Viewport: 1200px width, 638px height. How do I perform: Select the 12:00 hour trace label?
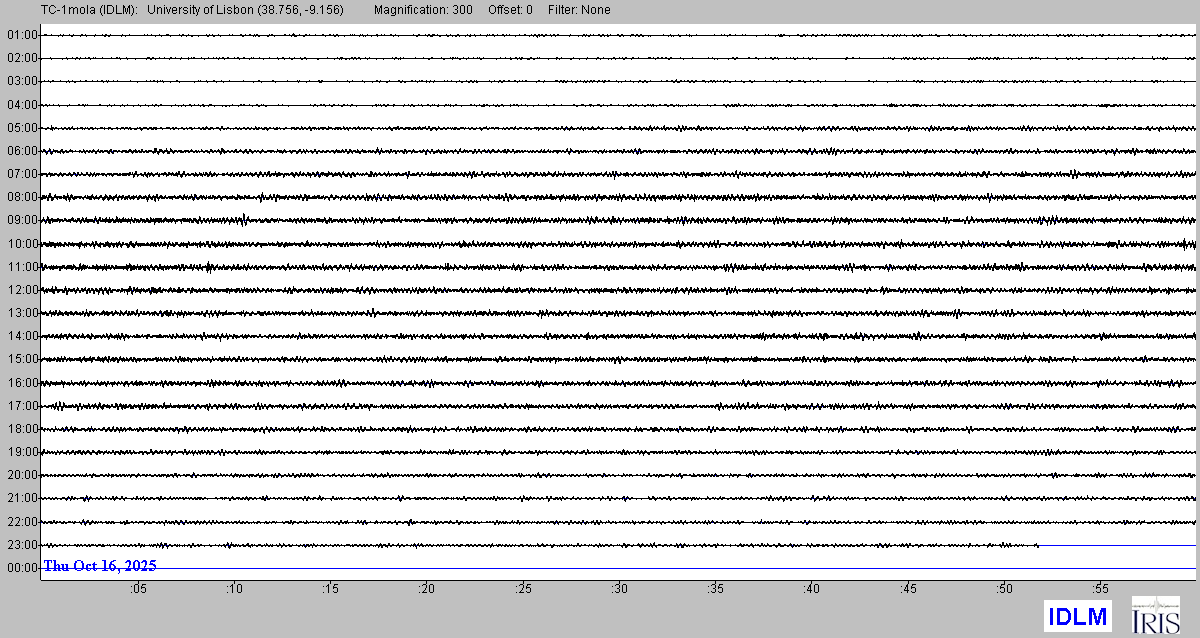[22, 290]
